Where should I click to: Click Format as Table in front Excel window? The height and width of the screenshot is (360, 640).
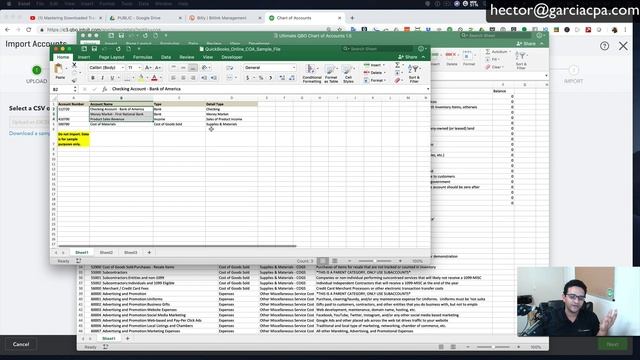pos(331,73)
